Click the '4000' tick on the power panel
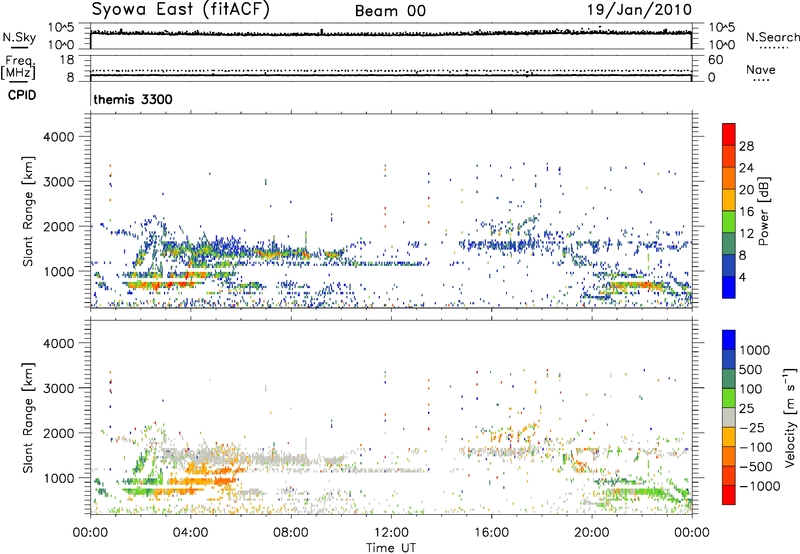This screenshot has width=800, height=554. pos(58,137)
